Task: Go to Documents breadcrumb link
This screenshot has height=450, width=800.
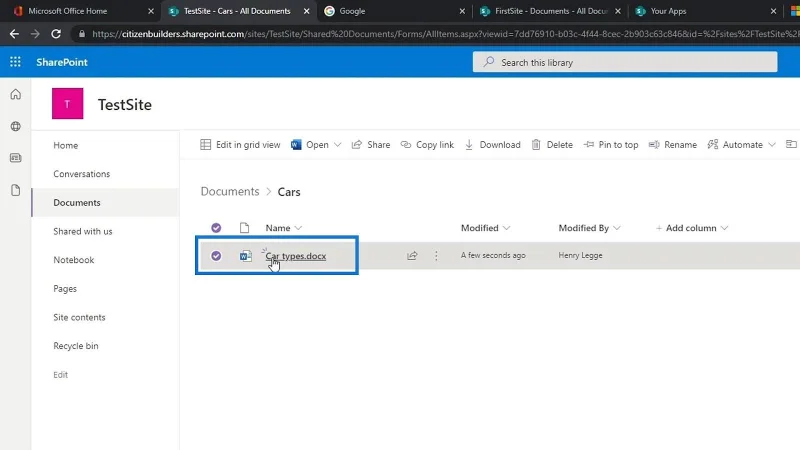Action: [230, 191]
